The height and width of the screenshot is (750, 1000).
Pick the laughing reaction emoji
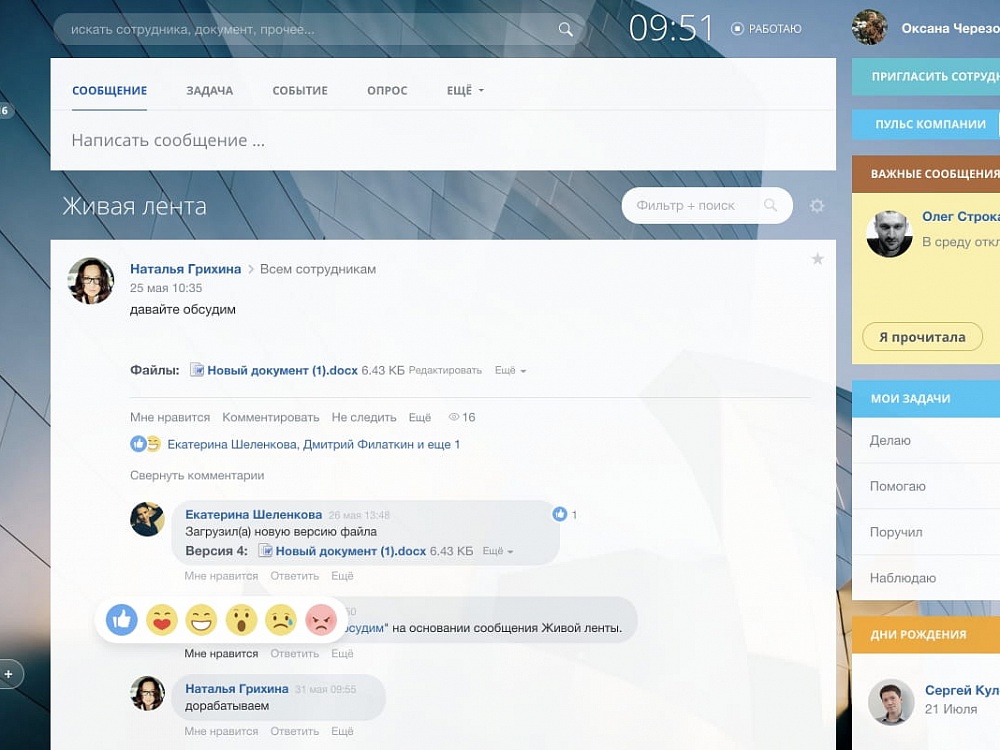click(x=201, y=619)
